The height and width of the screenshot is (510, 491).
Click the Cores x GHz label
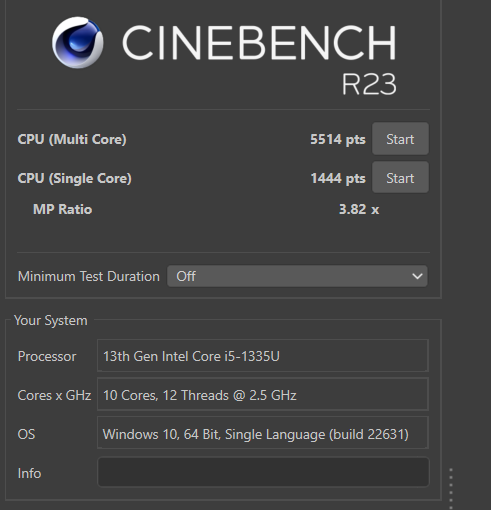(x=54, y=395)
